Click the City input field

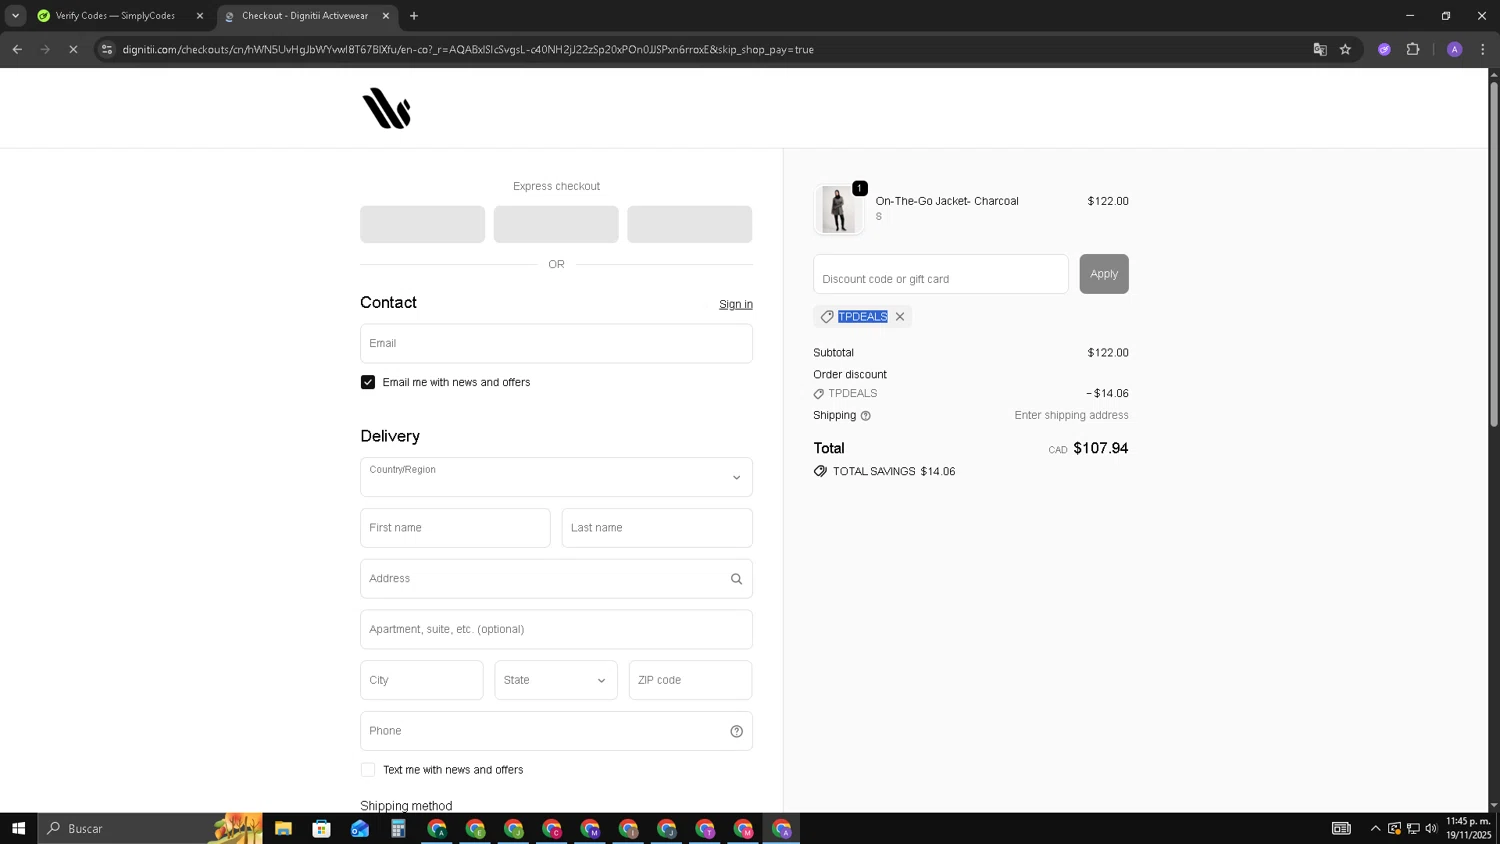(422, 680)
